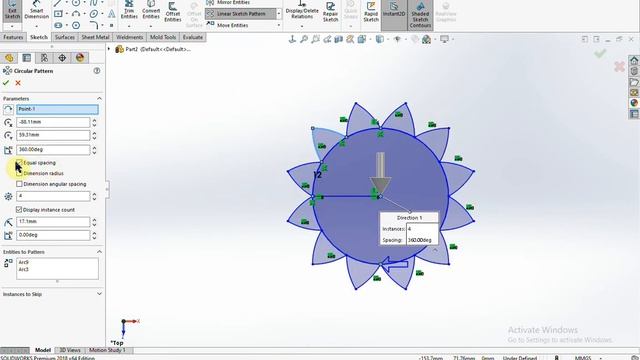Collapse the Entities to Pattern section
The image size is (640, 360).
[99, 252]
